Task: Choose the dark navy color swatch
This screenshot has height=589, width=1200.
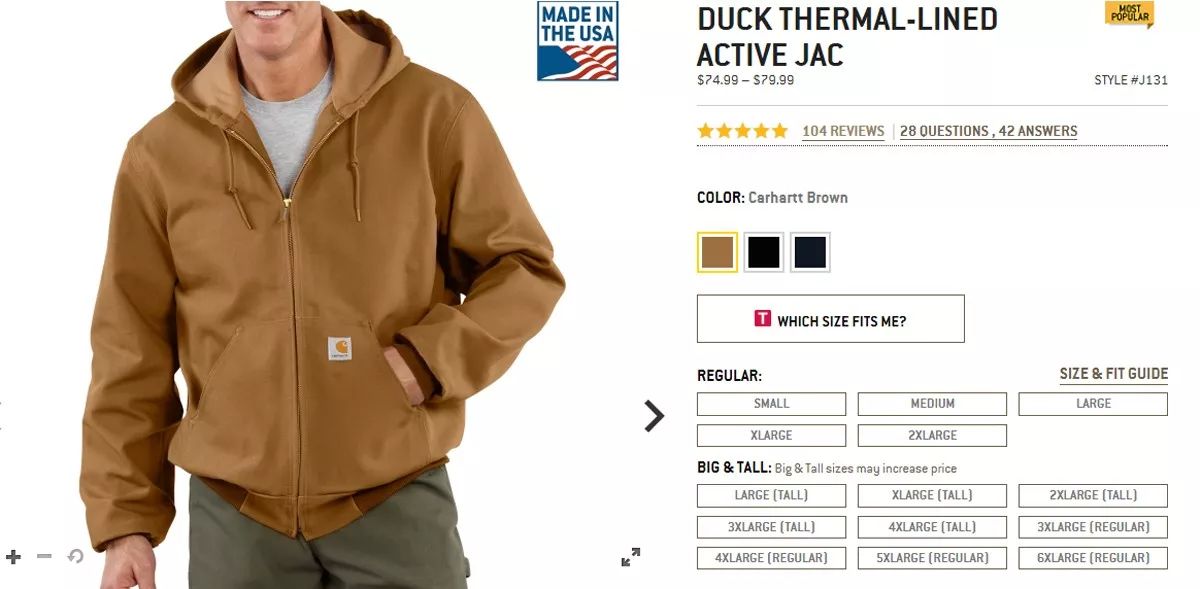Action: coord(810,252)
